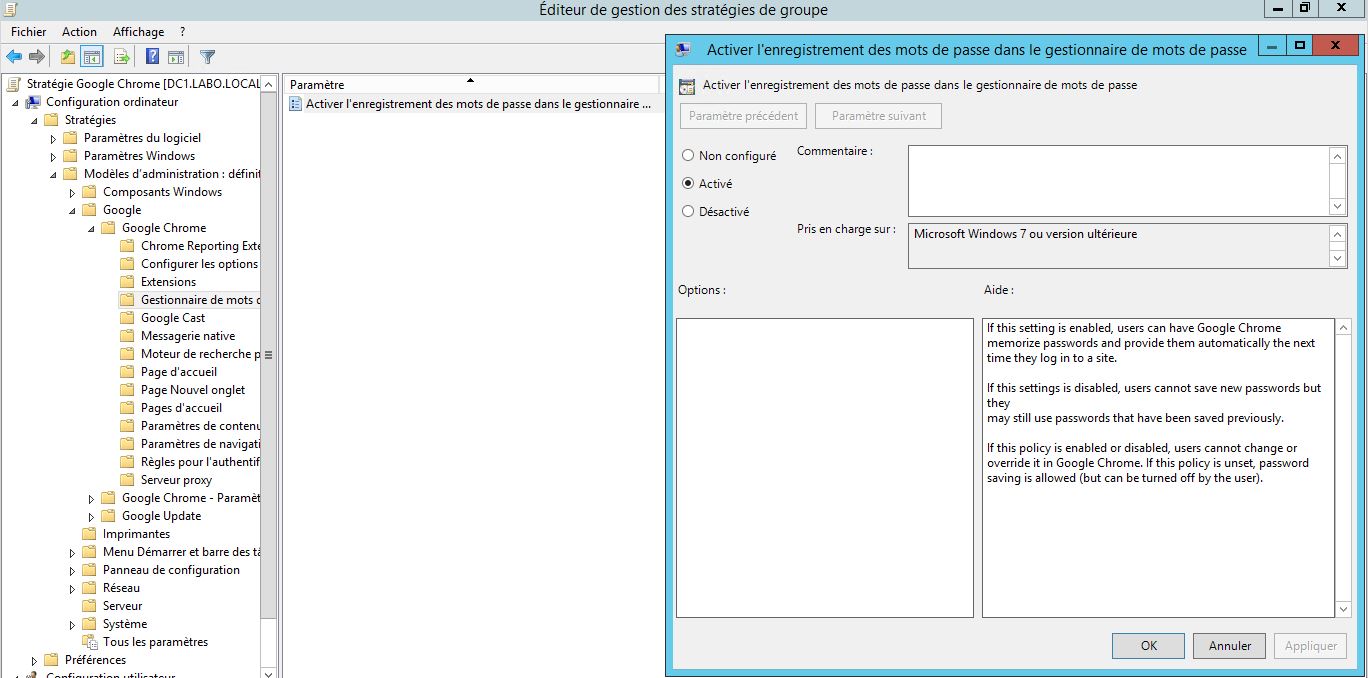Click the Stratégie Google Chrome root policy icon
This screenshot has height=678, width=1368.
click(x=14, y=84)
